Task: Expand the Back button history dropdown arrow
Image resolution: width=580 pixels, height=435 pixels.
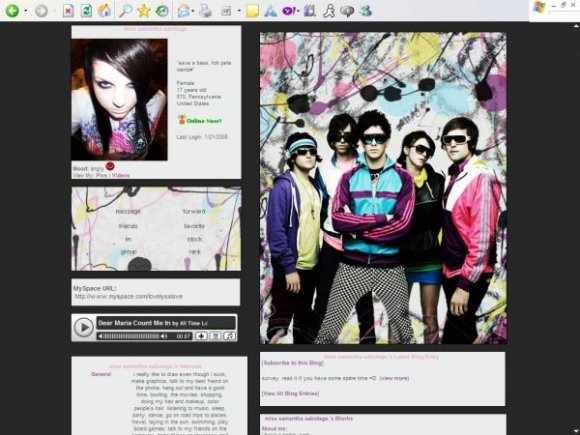Action: [26, 11]
